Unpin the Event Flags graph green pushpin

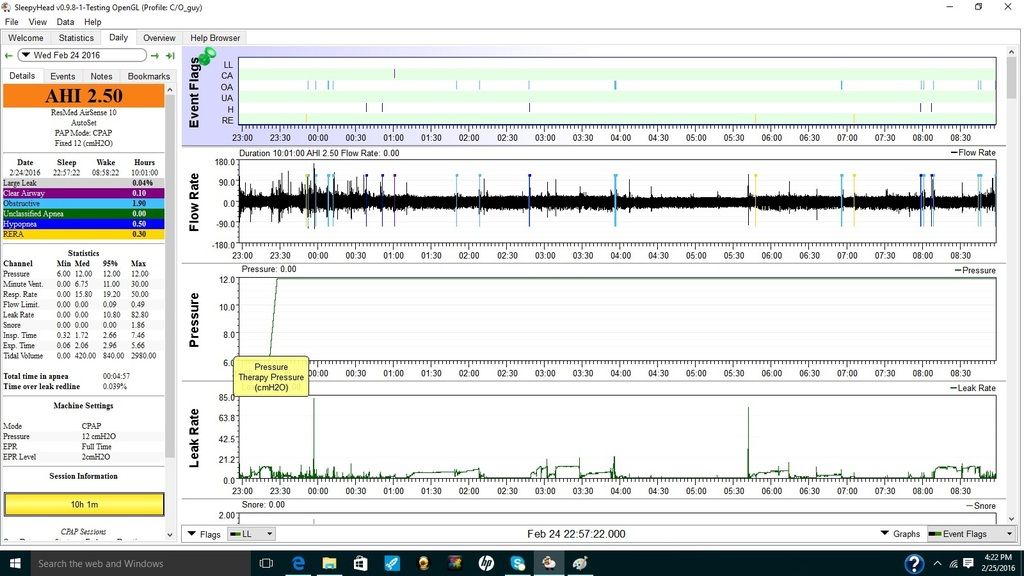click(x=208, y=56)
